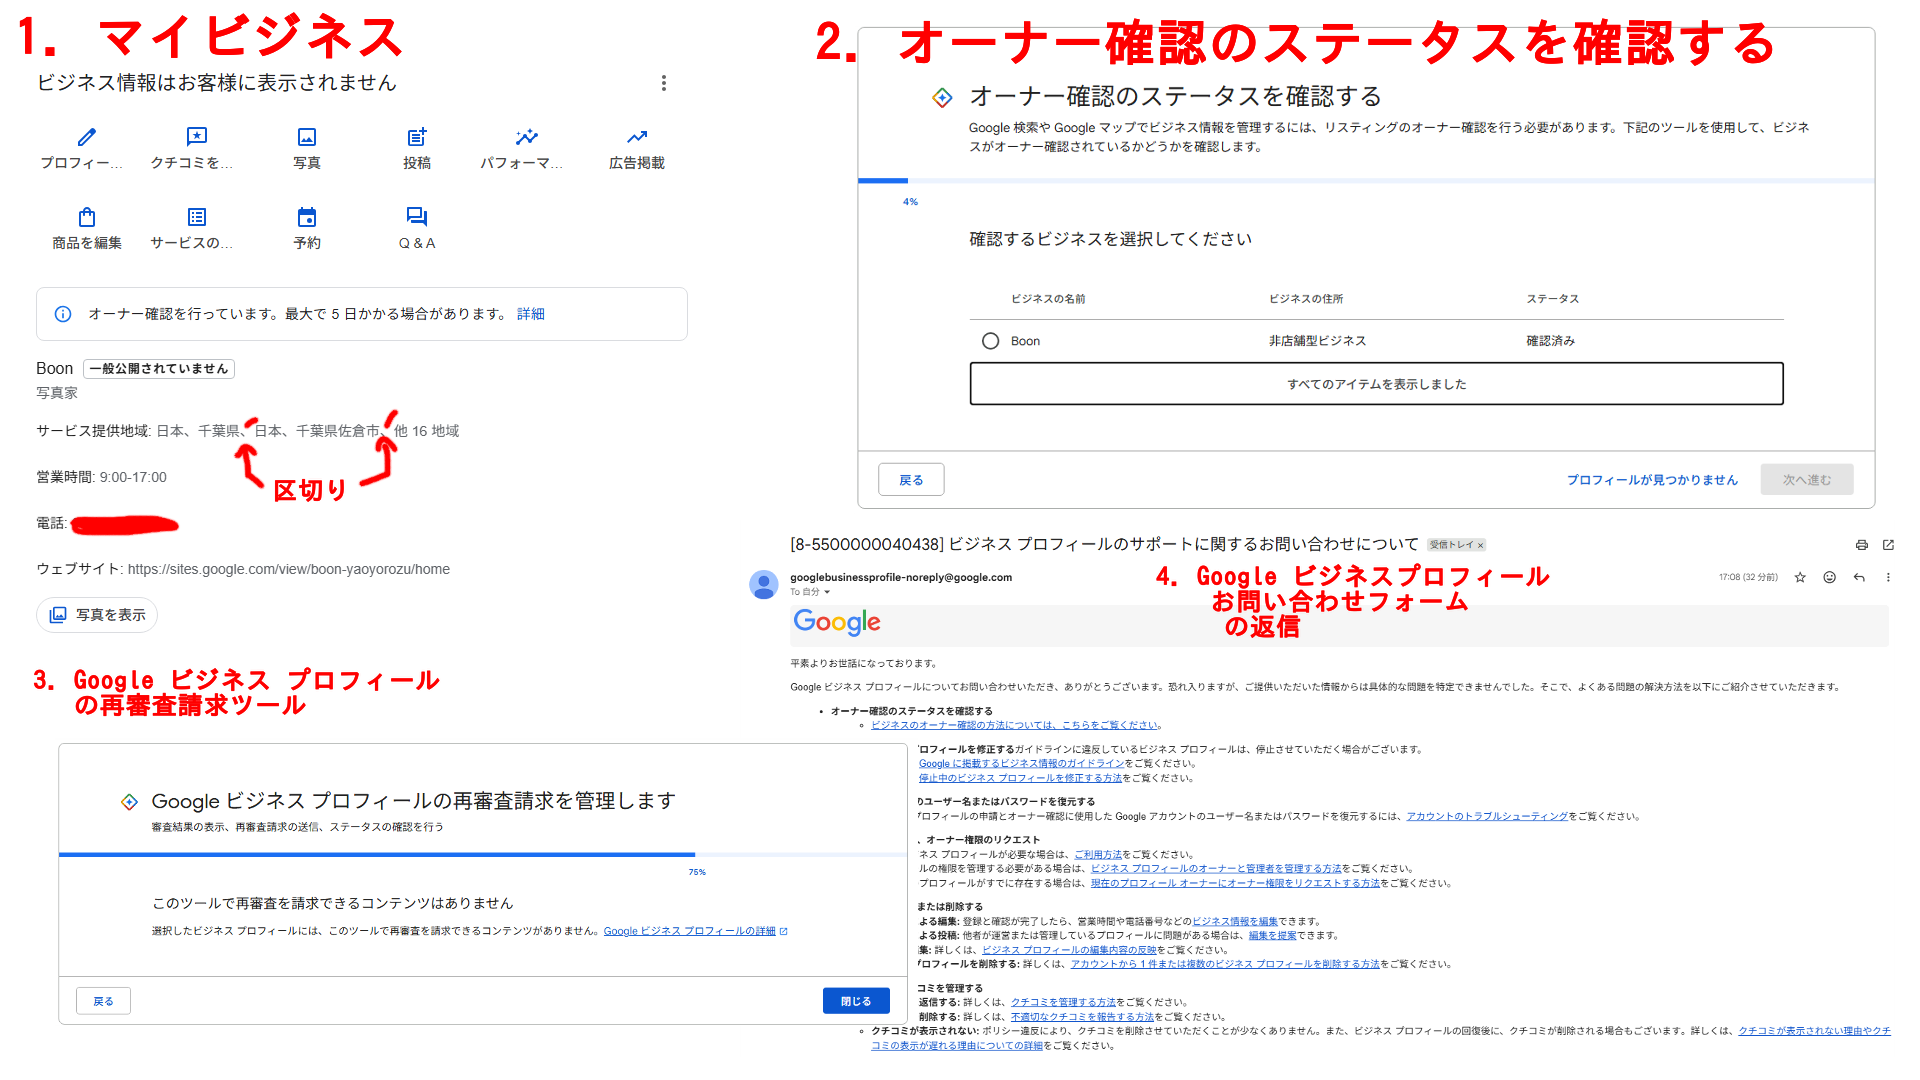
Task: Click the ステータス column header
Action: point(1552,299)
